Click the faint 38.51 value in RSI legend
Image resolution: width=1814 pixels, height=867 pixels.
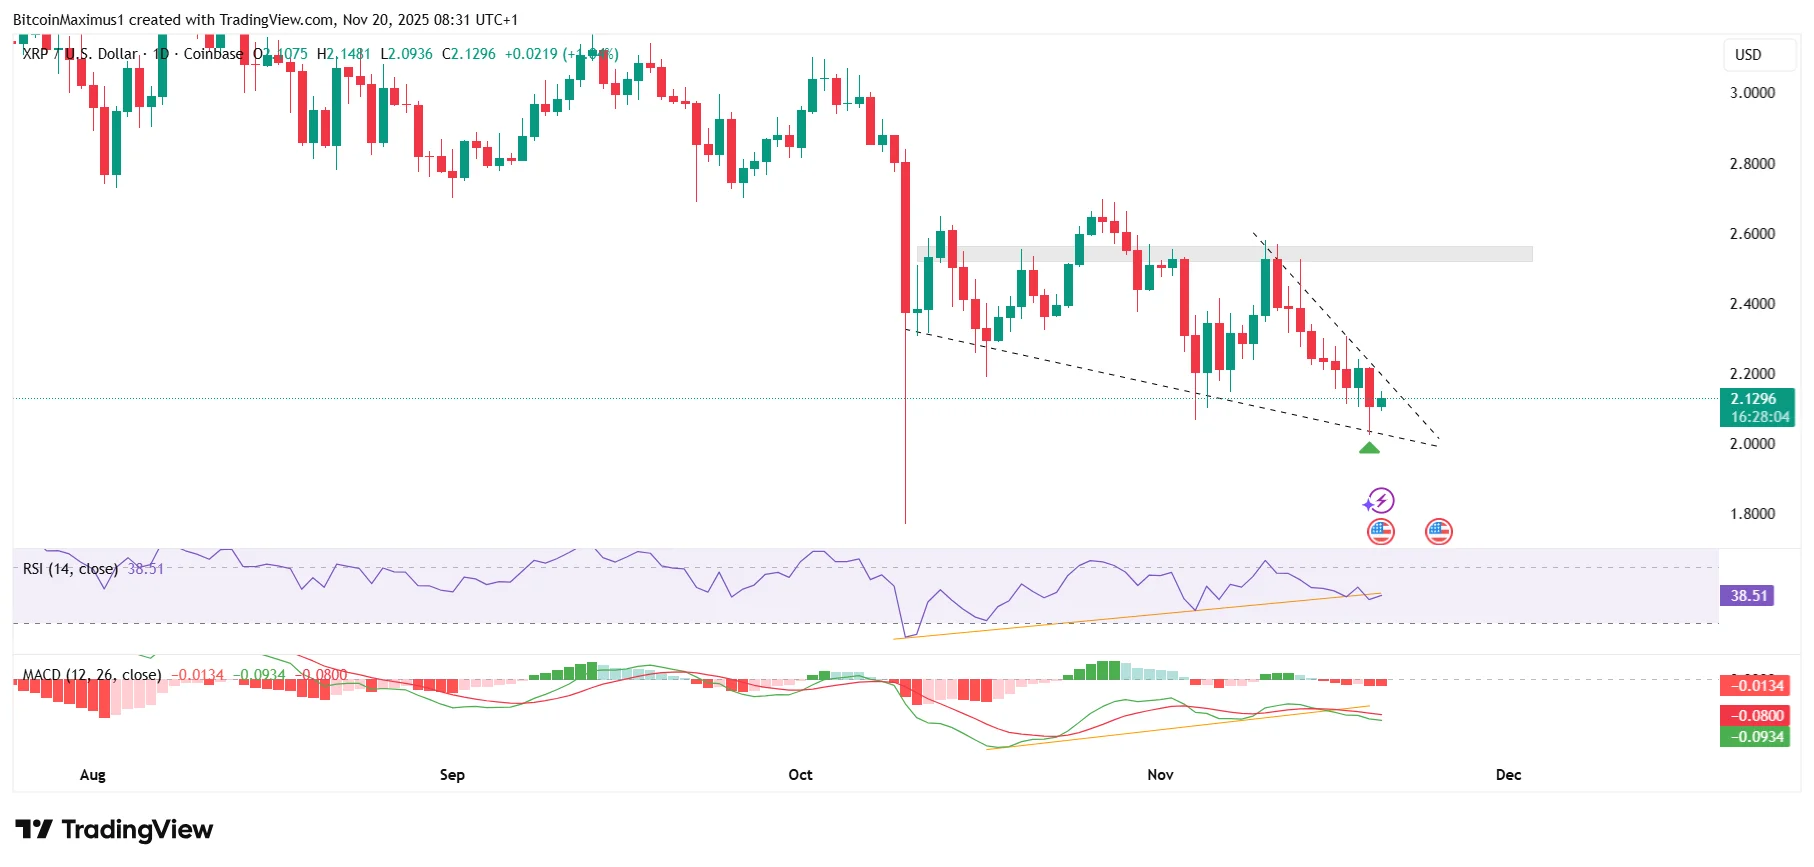(146, 569)
